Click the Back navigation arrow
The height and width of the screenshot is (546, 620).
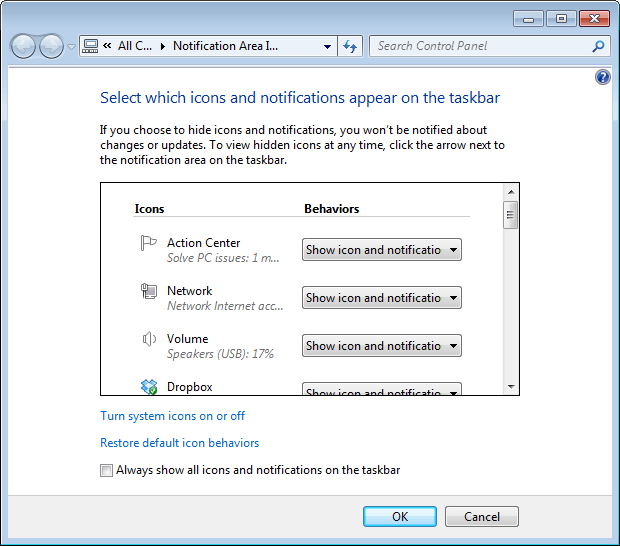click(x=23, y=46)
